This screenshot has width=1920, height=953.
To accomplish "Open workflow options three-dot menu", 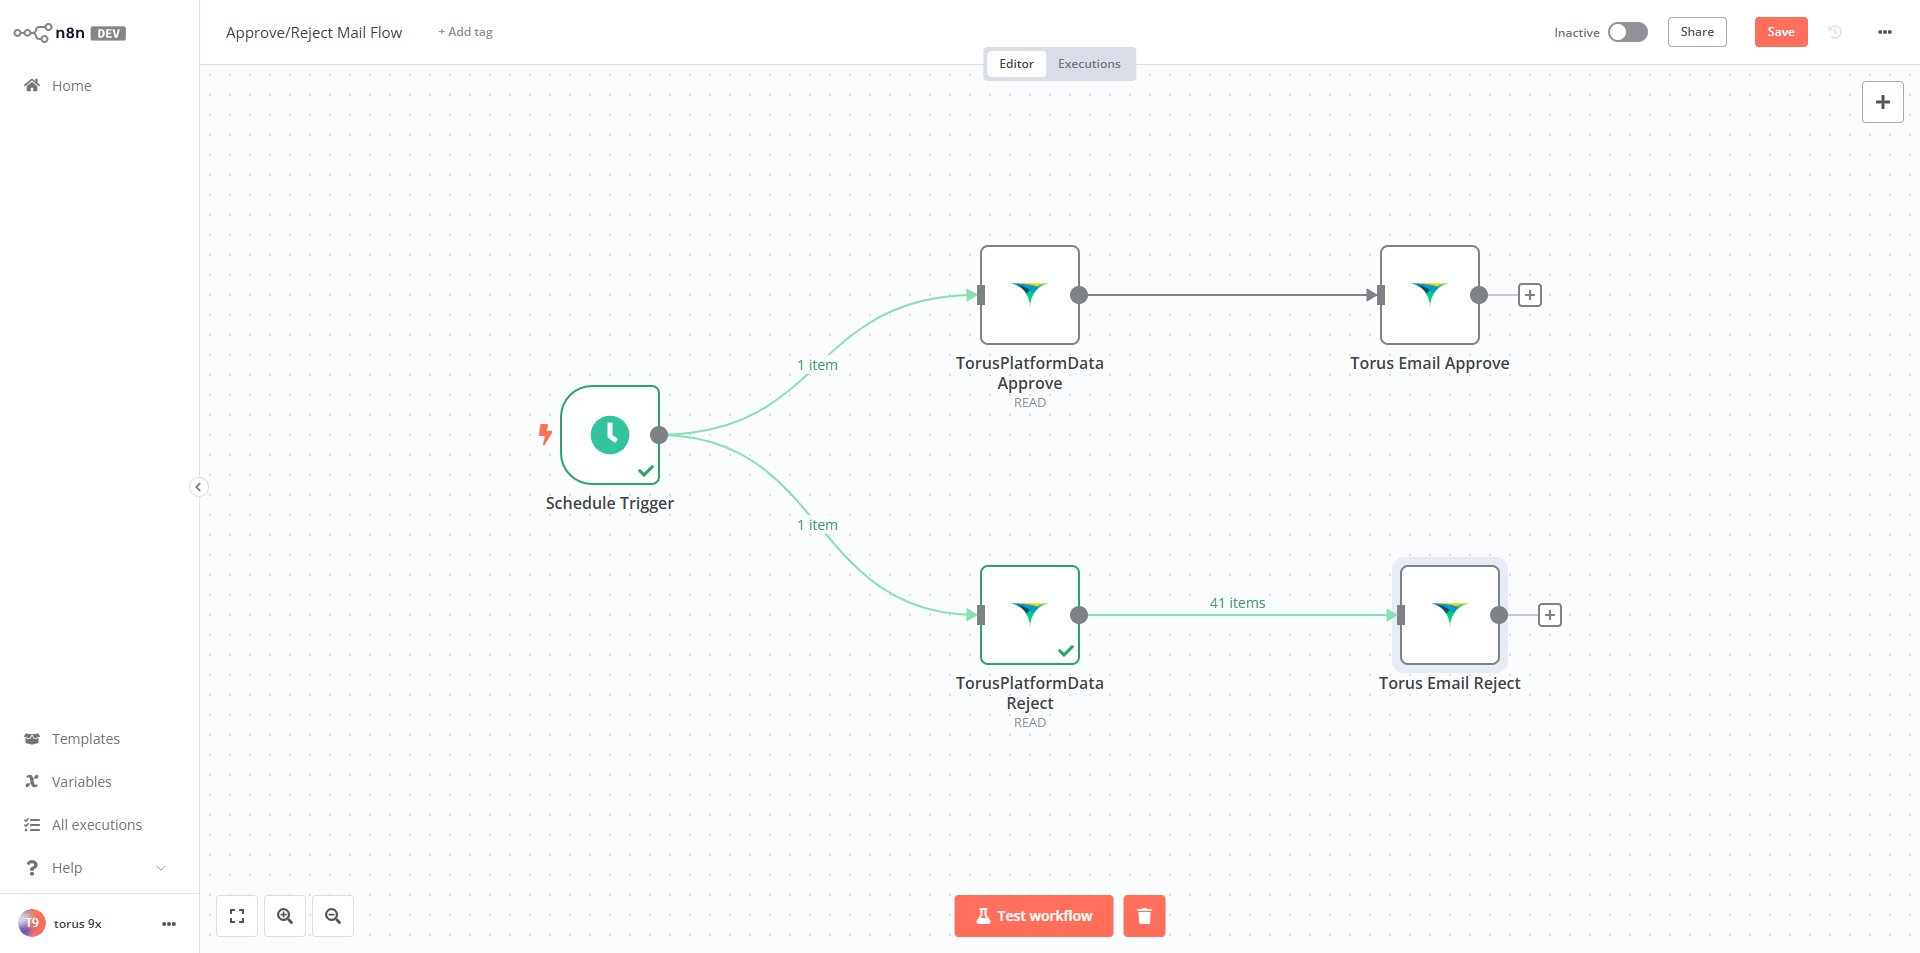I will pos(1884,32).
